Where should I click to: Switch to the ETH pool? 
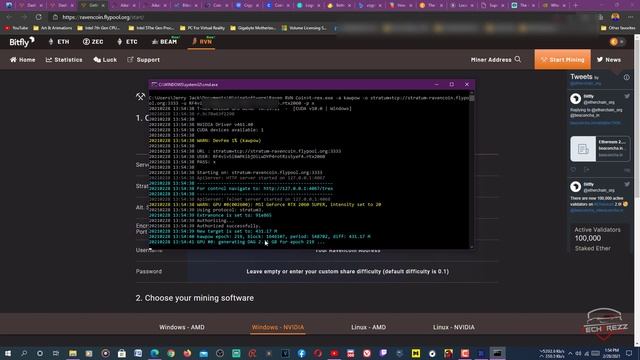59,42
